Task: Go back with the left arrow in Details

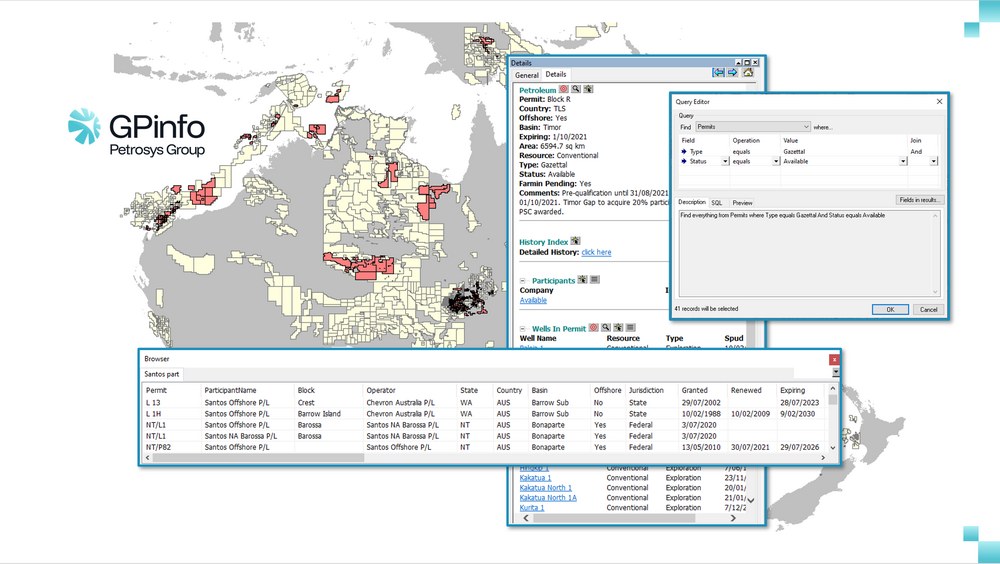Action: (718, 73)
